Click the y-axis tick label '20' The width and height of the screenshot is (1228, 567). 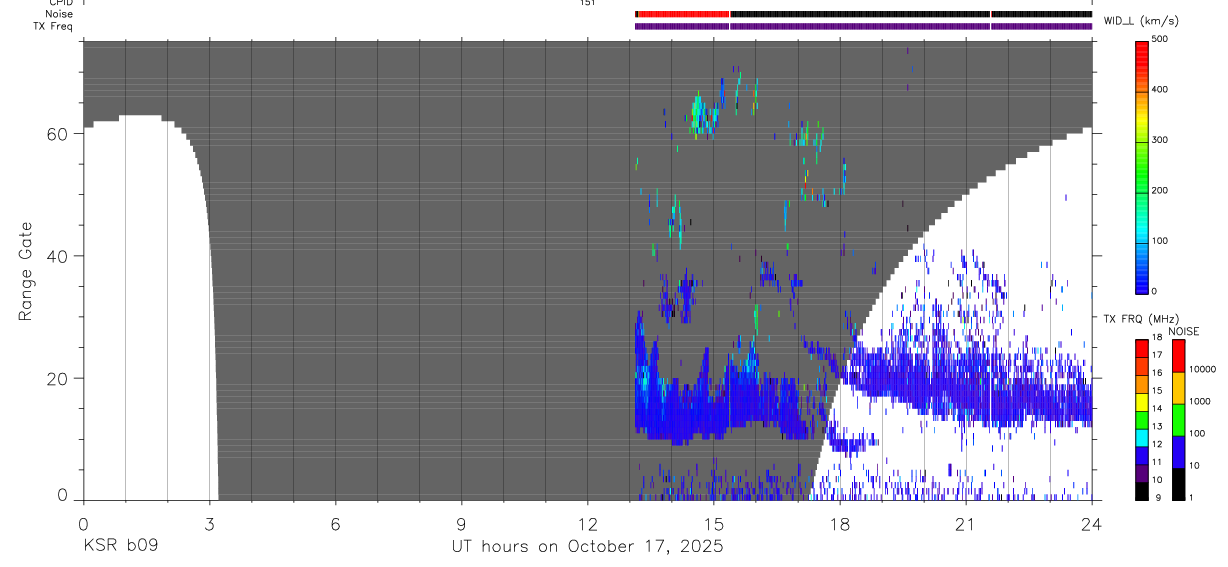click(x=58, y=379)
